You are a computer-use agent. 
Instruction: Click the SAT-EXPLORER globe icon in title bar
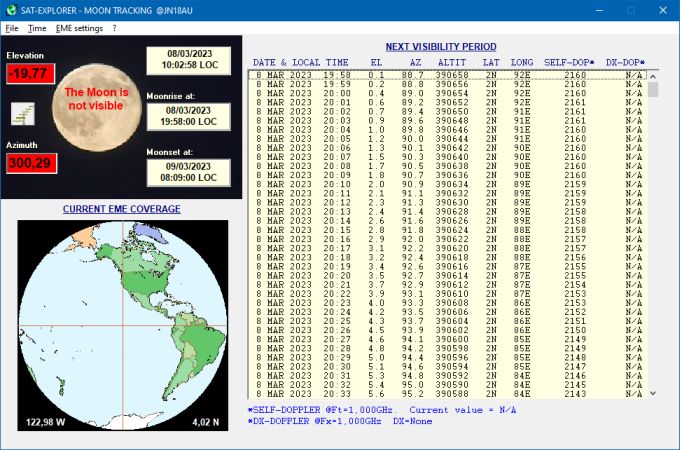pos(11,10)
